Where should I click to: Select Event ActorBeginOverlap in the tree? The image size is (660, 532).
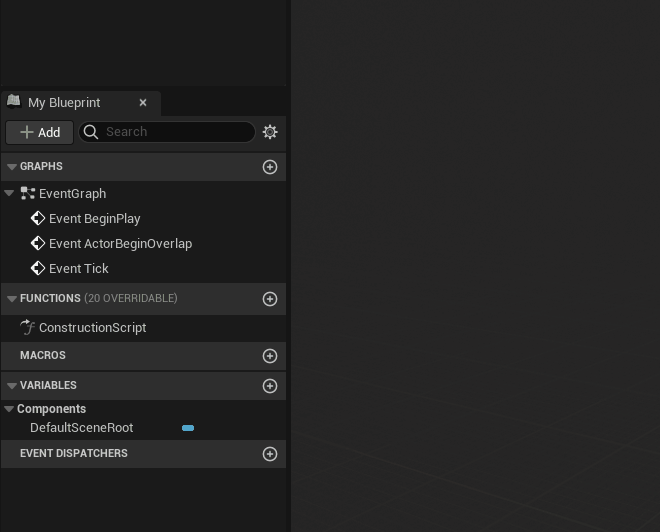tap(120, 244)
